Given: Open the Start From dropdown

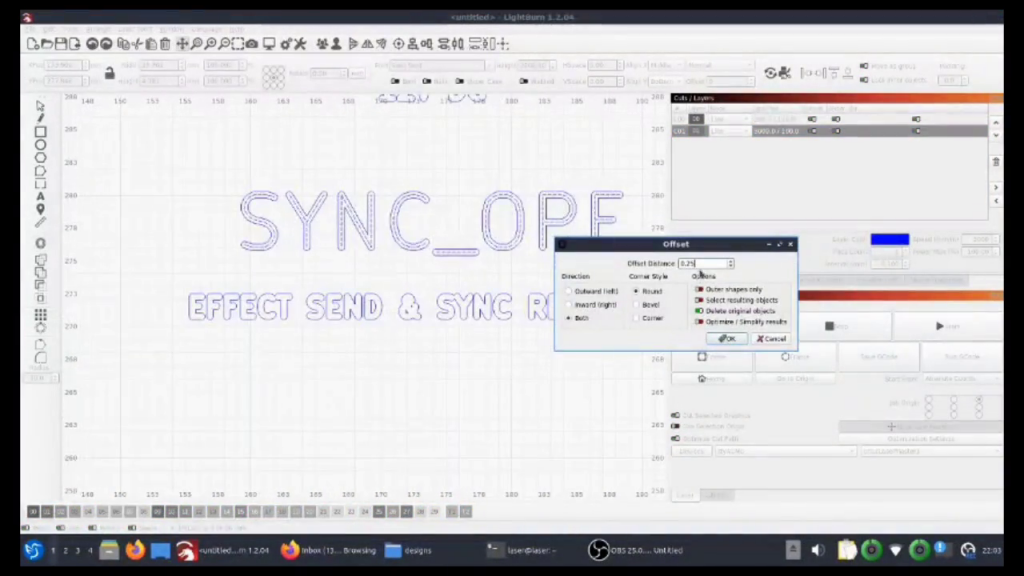Looking at the screenshot, I should [x=961, y=379].
